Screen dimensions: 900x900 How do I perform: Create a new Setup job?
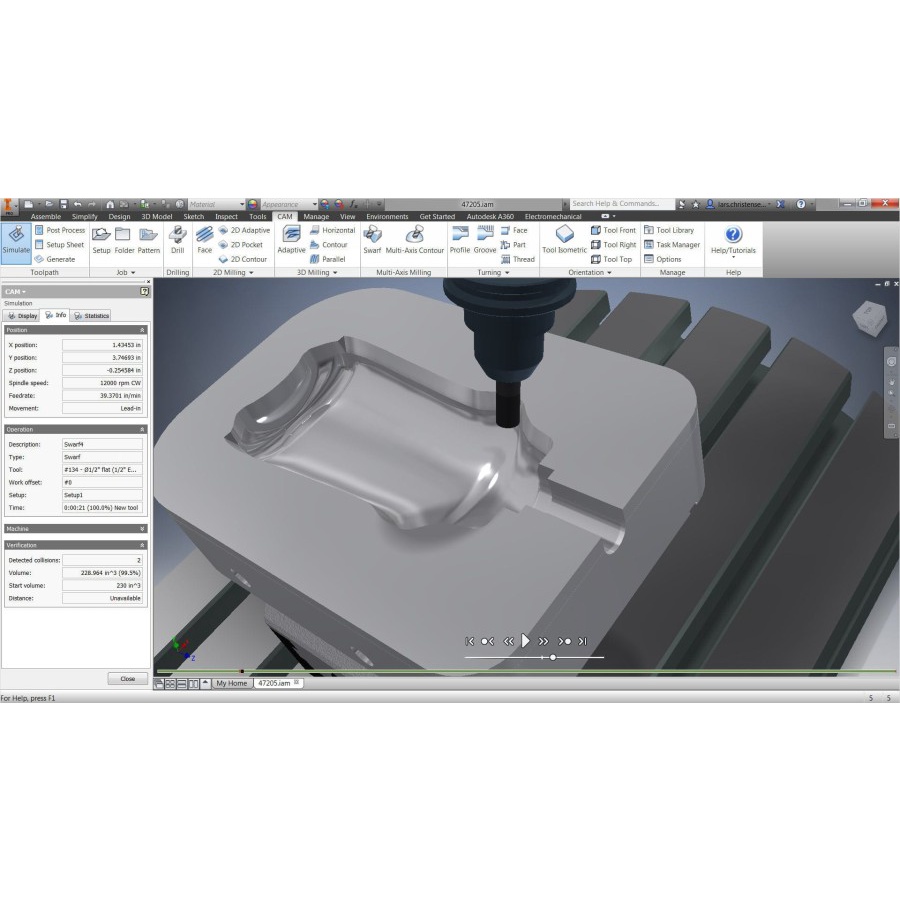pos(101,240)
